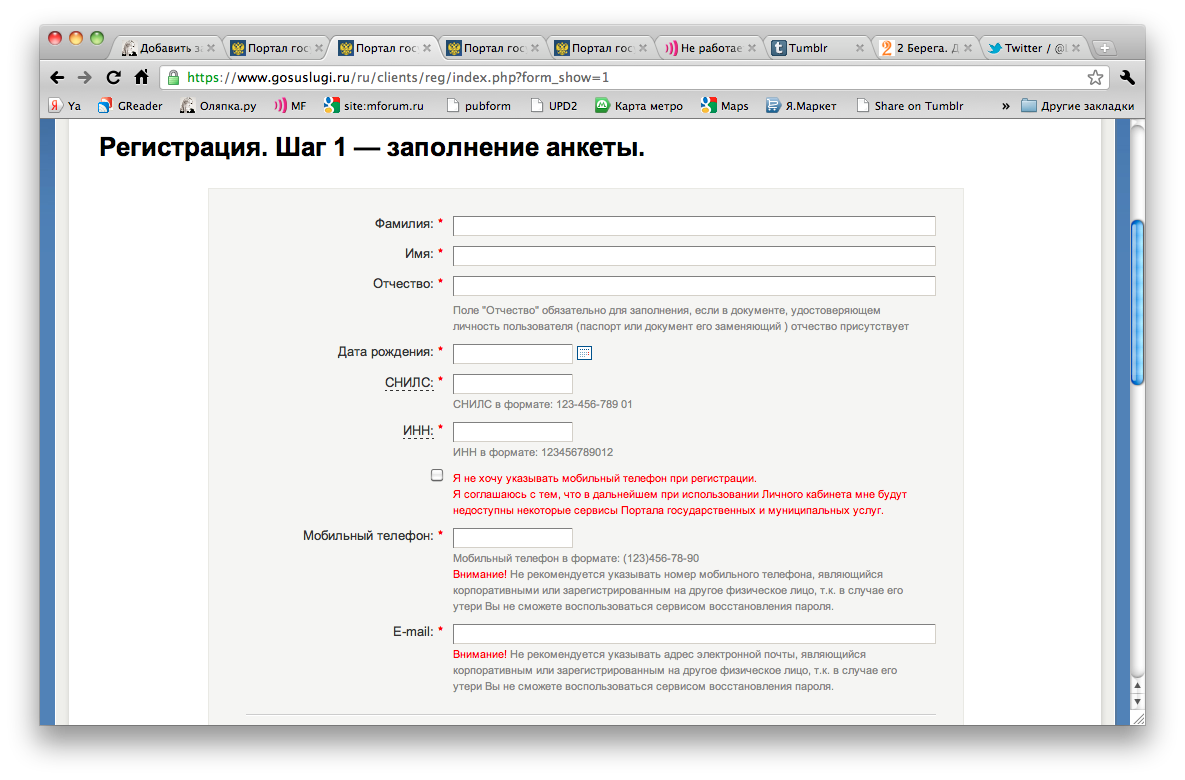Click in the E-mail field
The height and width of the screenshot is (780, 1185).
[x=694, y=633]
